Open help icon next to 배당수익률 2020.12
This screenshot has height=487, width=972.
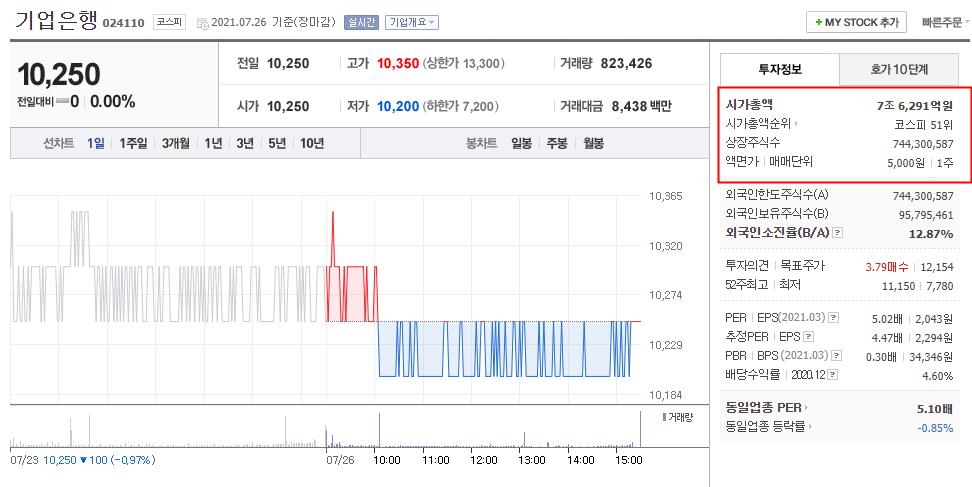(x=833, y=375)
